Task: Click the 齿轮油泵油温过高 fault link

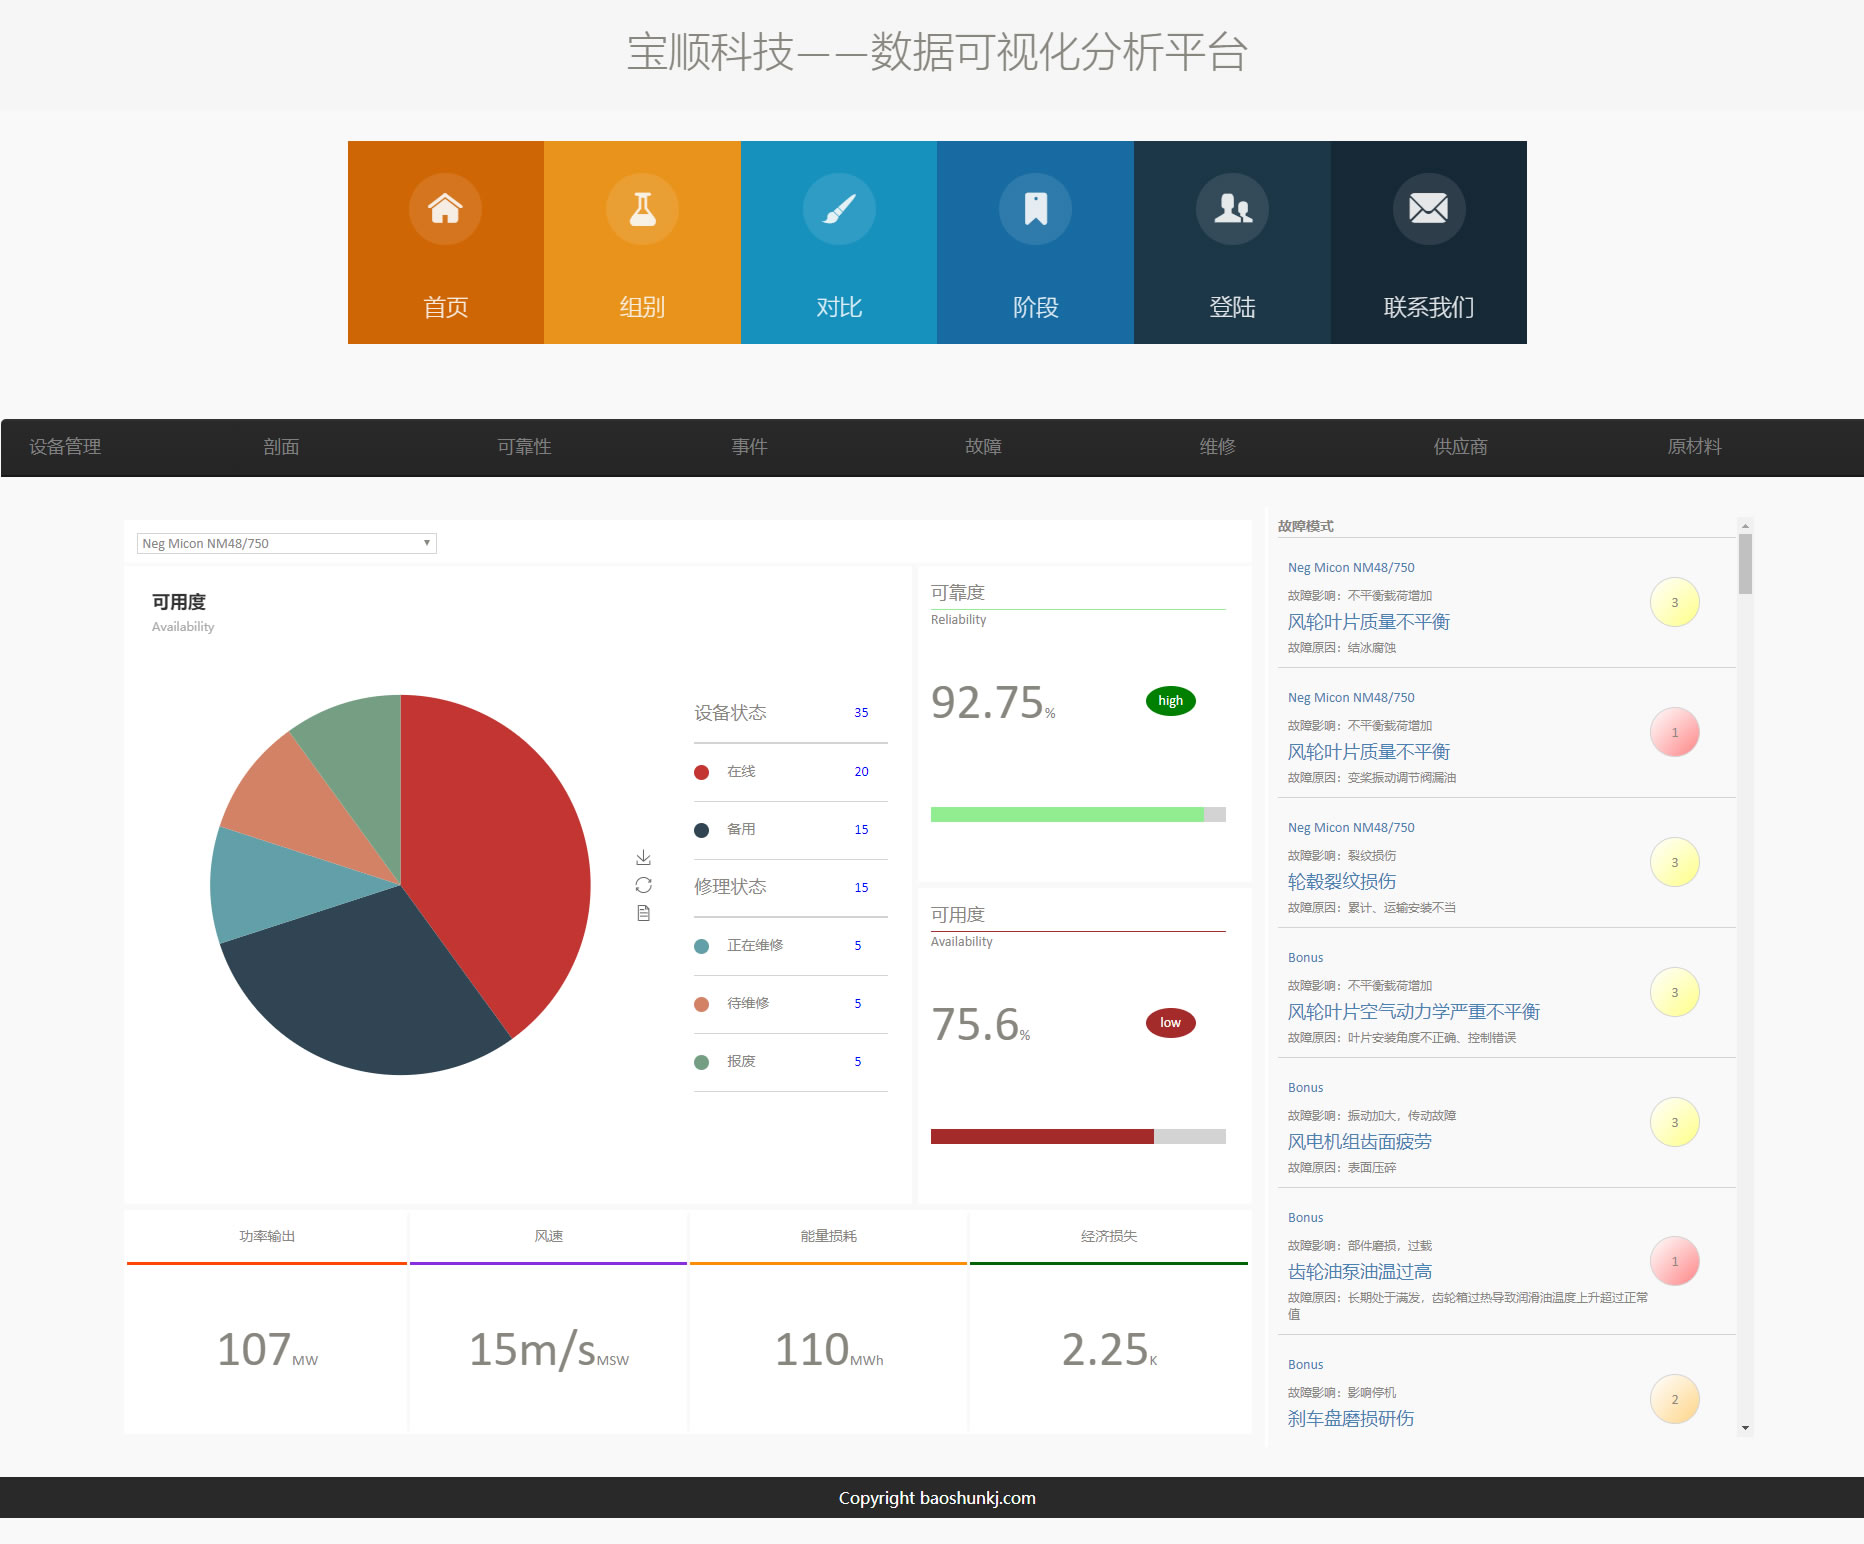Action: pyautogui.click(x=1359, y=1271)
